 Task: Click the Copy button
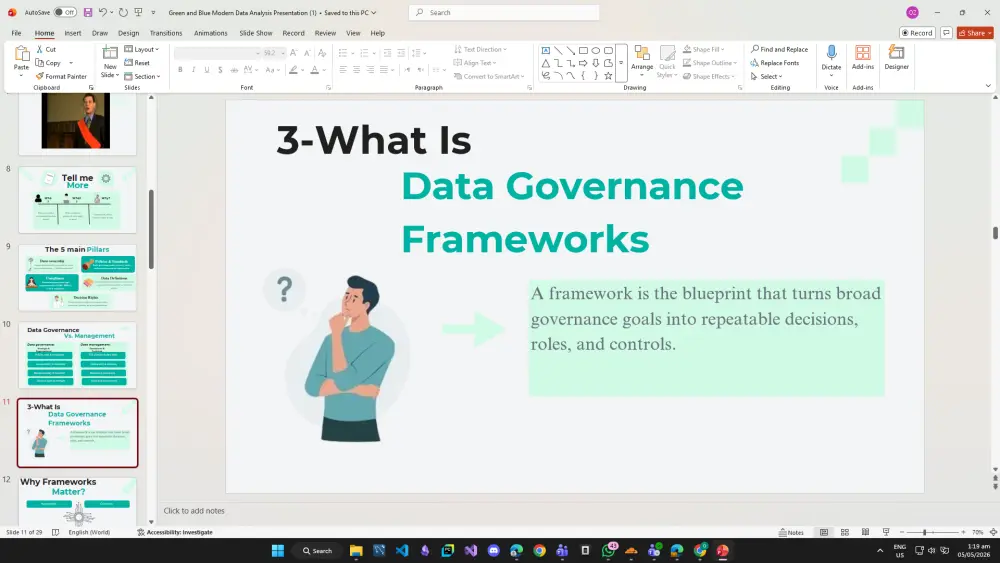coord(48,62)
